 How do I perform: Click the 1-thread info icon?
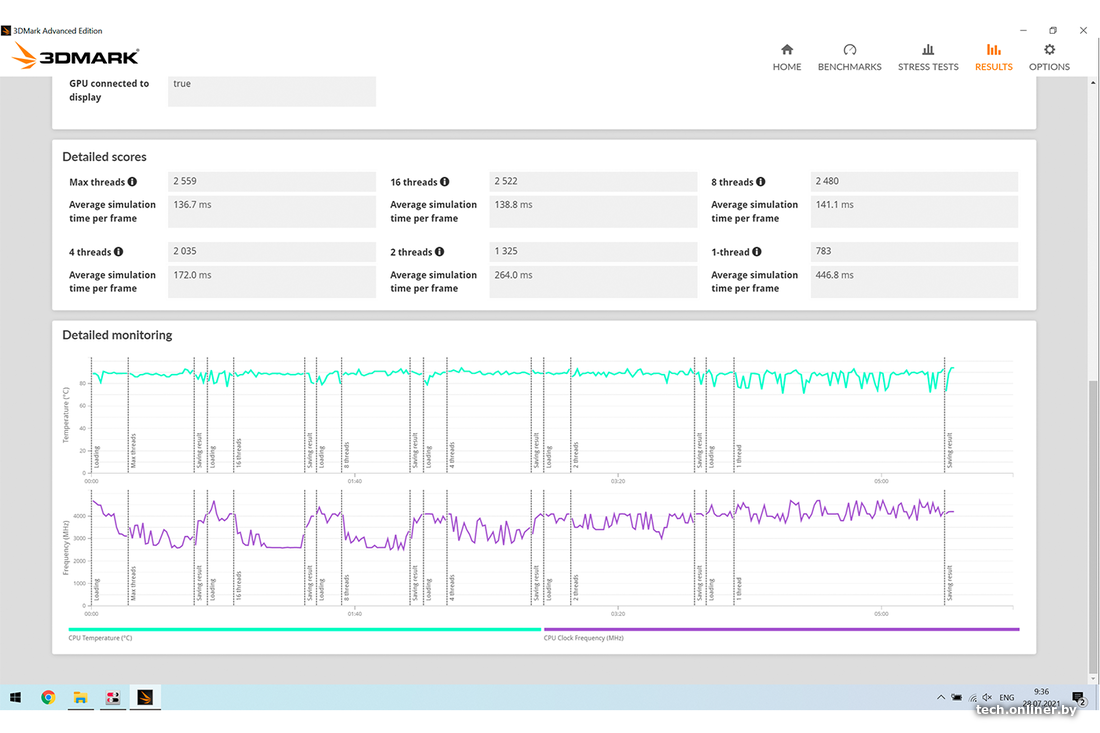pos(757,252)
